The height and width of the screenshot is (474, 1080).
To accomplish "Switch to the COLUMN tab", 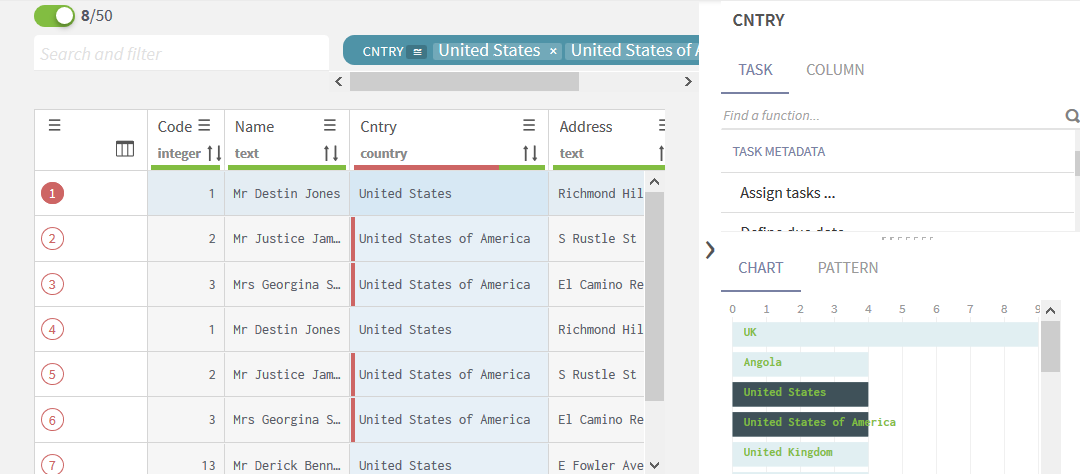I will tap(835, 70).
